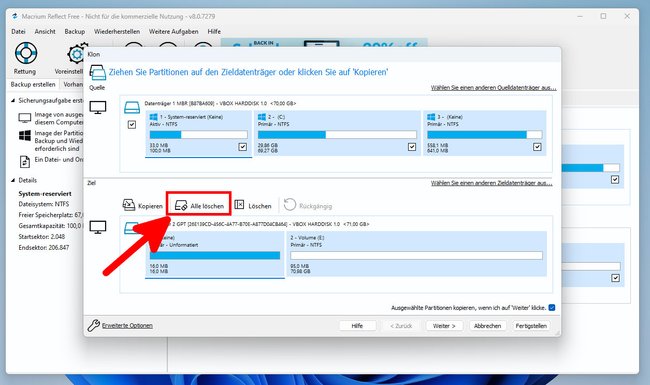Click 'Wählen Sie einen anderen Quelldatenträger aus' link
The height and width of the screenshot is (385, 650).
[493, 88]
